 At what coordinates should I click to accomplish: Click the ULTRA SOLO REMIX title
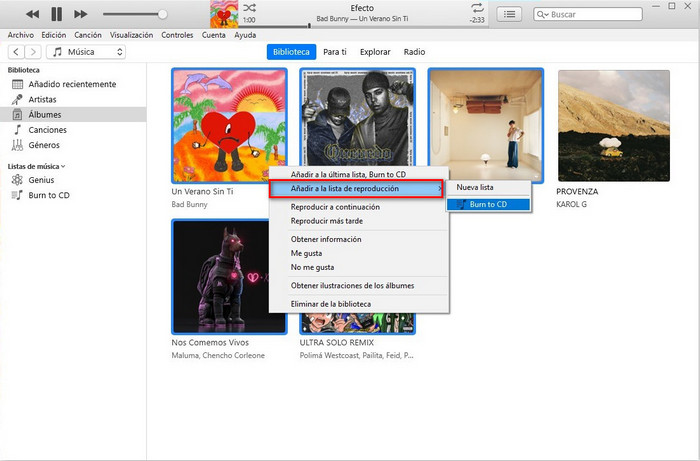click(337, 342)
